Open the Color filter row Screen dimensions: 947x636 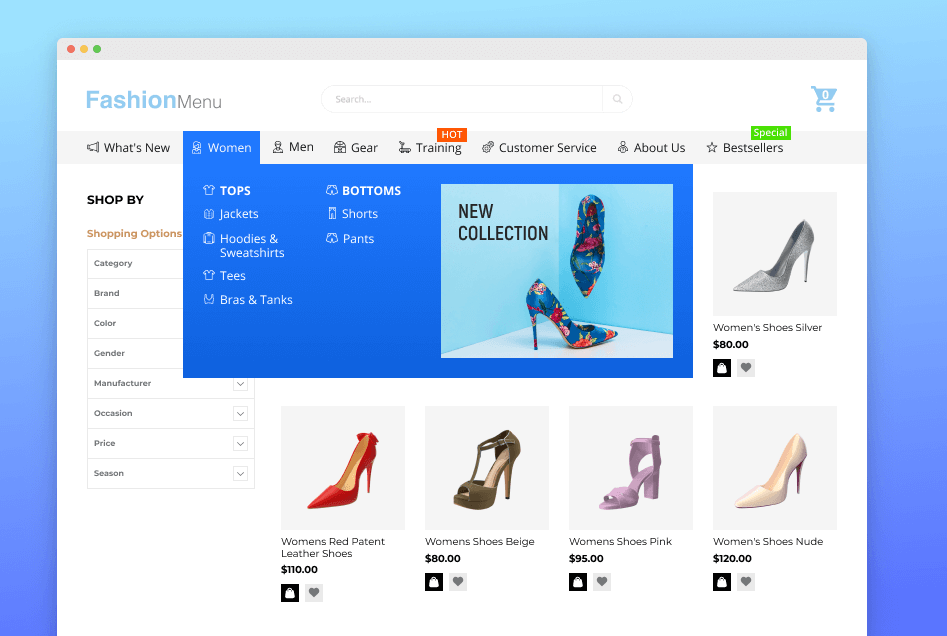coord(135,323)
